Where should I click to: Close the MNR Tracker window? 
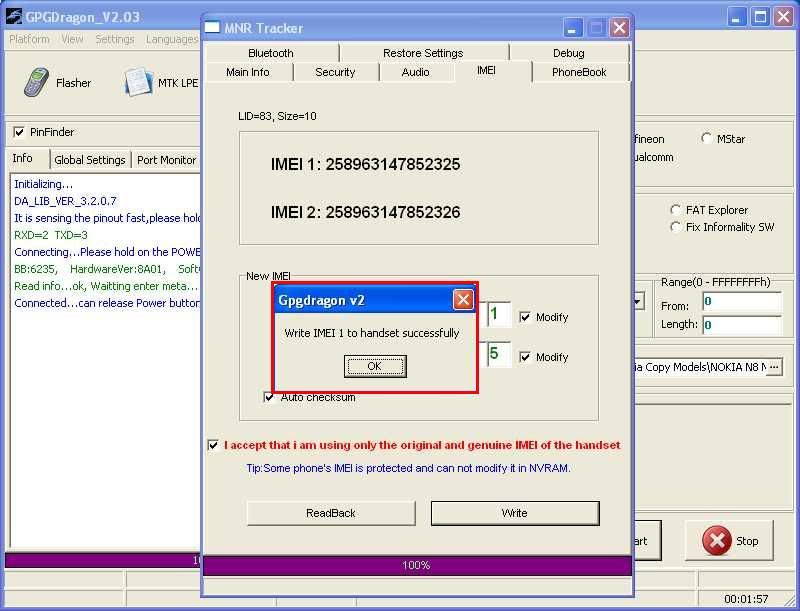(x=619, y=28)
